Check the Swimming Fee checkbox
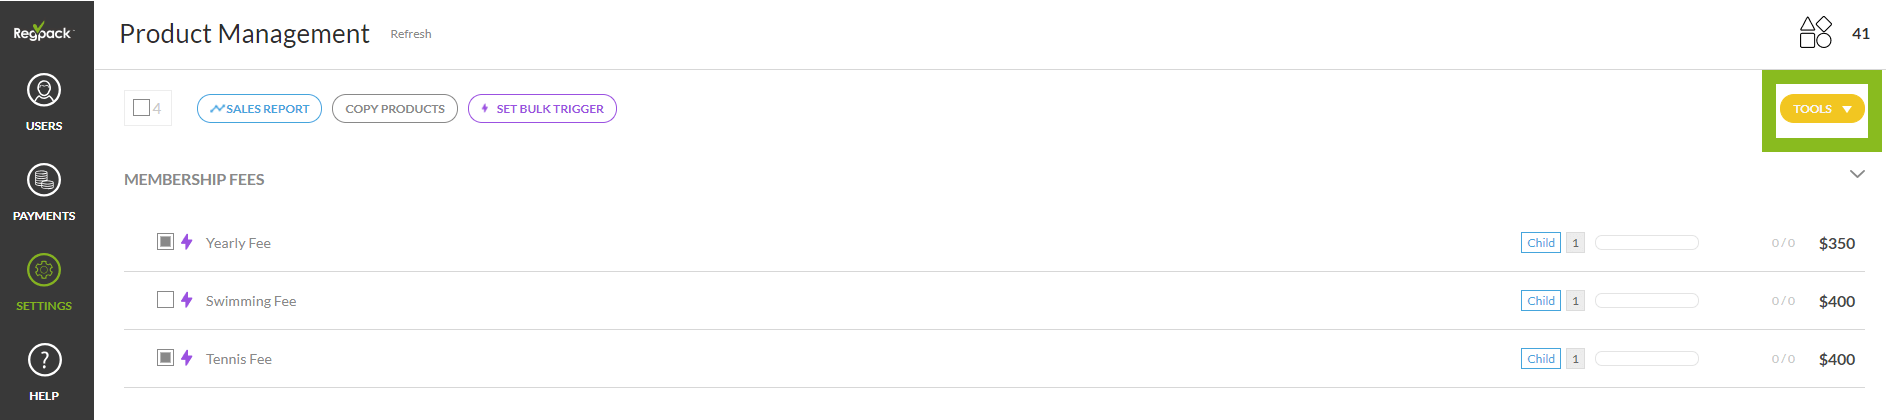The height and width of the screenshot is (420, 1886). pos(166,300)
